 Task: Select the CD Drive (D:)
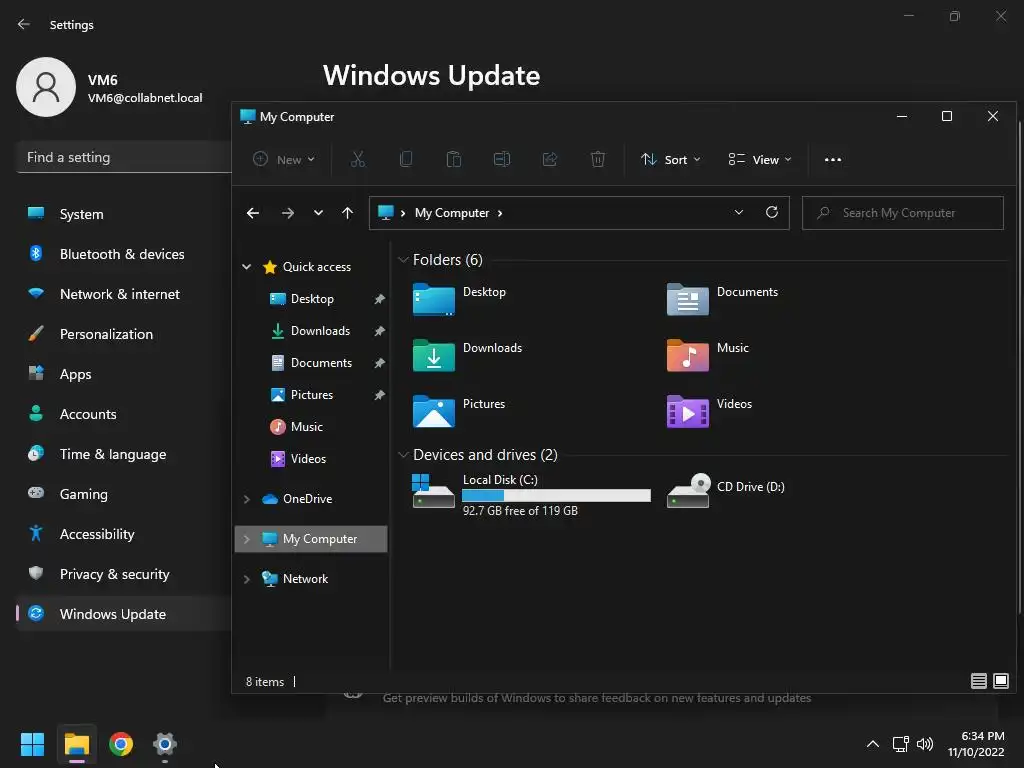726,491
